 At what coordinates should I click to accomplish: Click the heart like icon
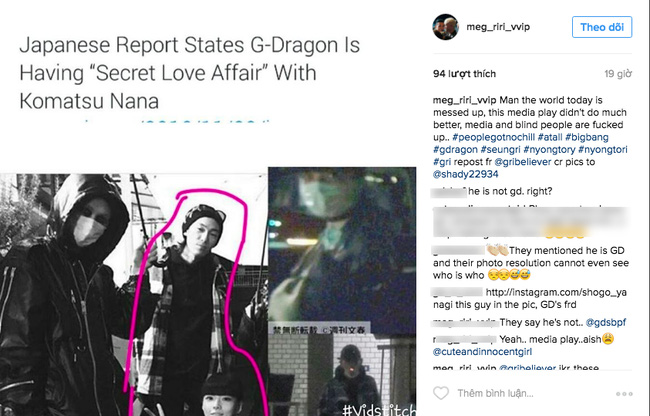(441, 393)
